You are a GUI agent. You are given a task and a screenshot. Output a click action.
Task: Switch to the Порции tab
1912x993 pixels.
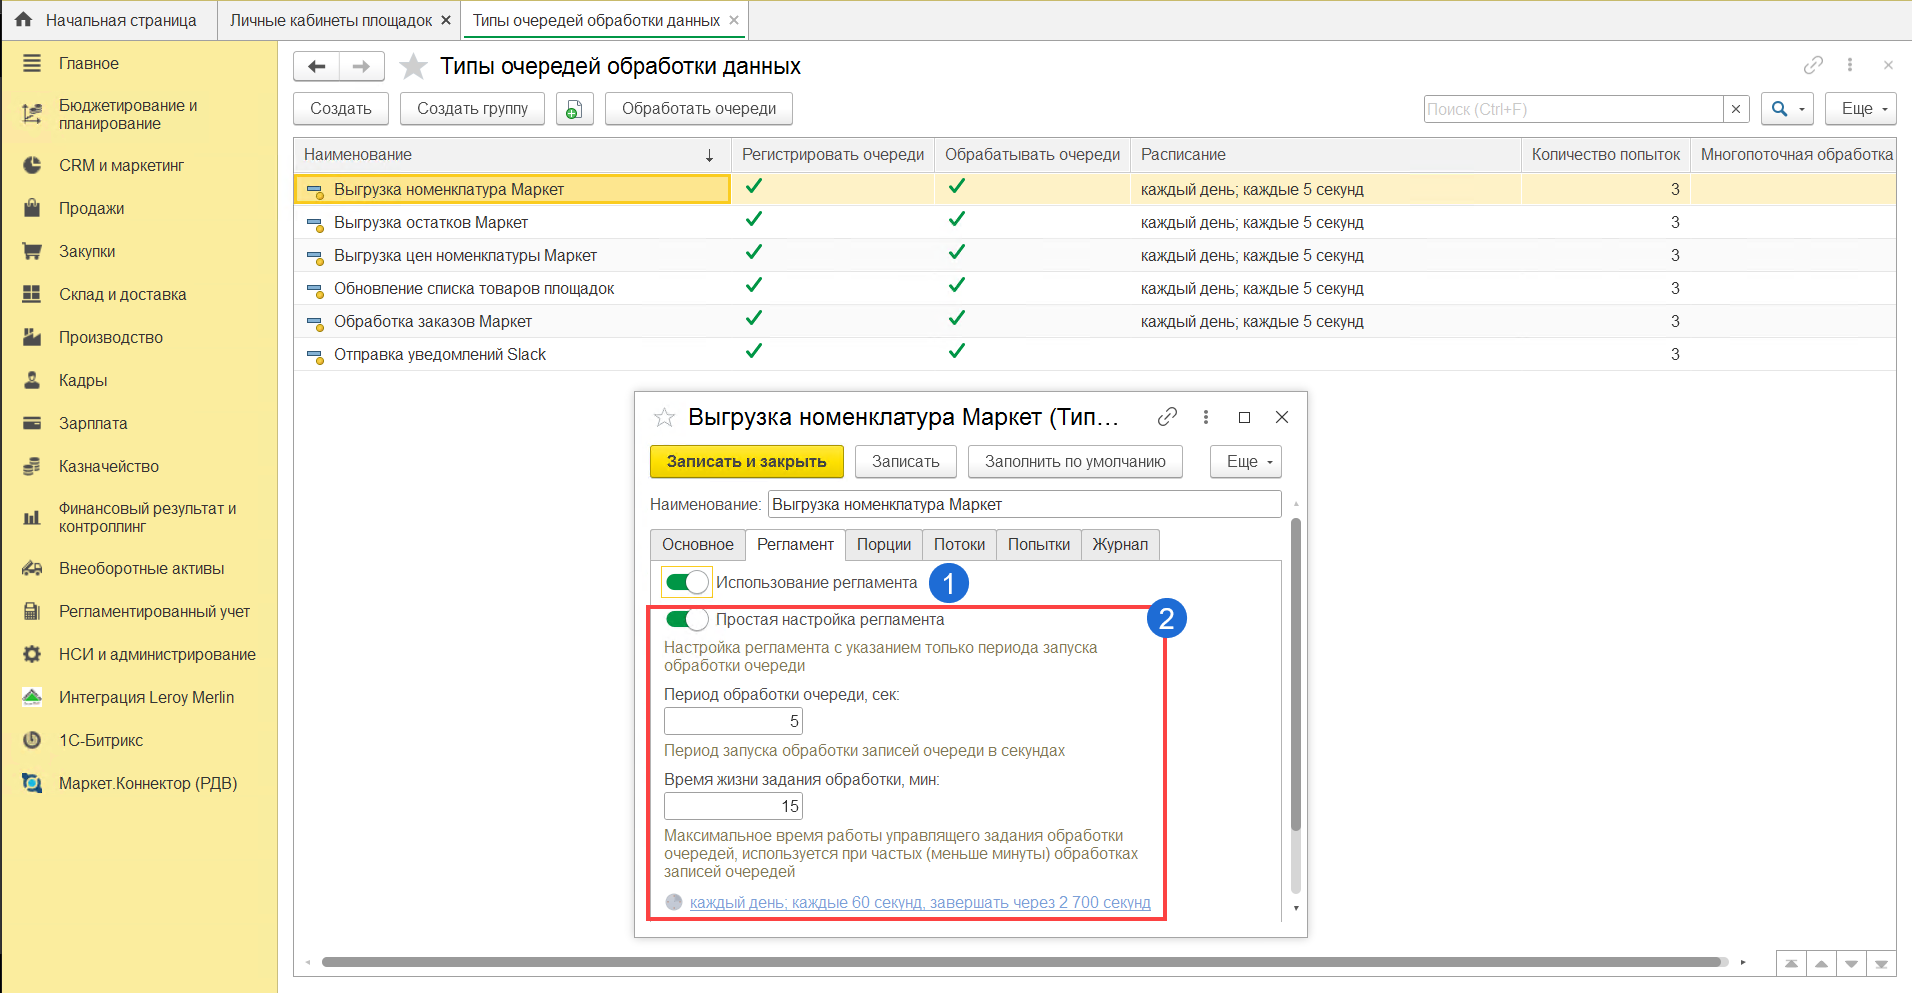pos(884,545)
